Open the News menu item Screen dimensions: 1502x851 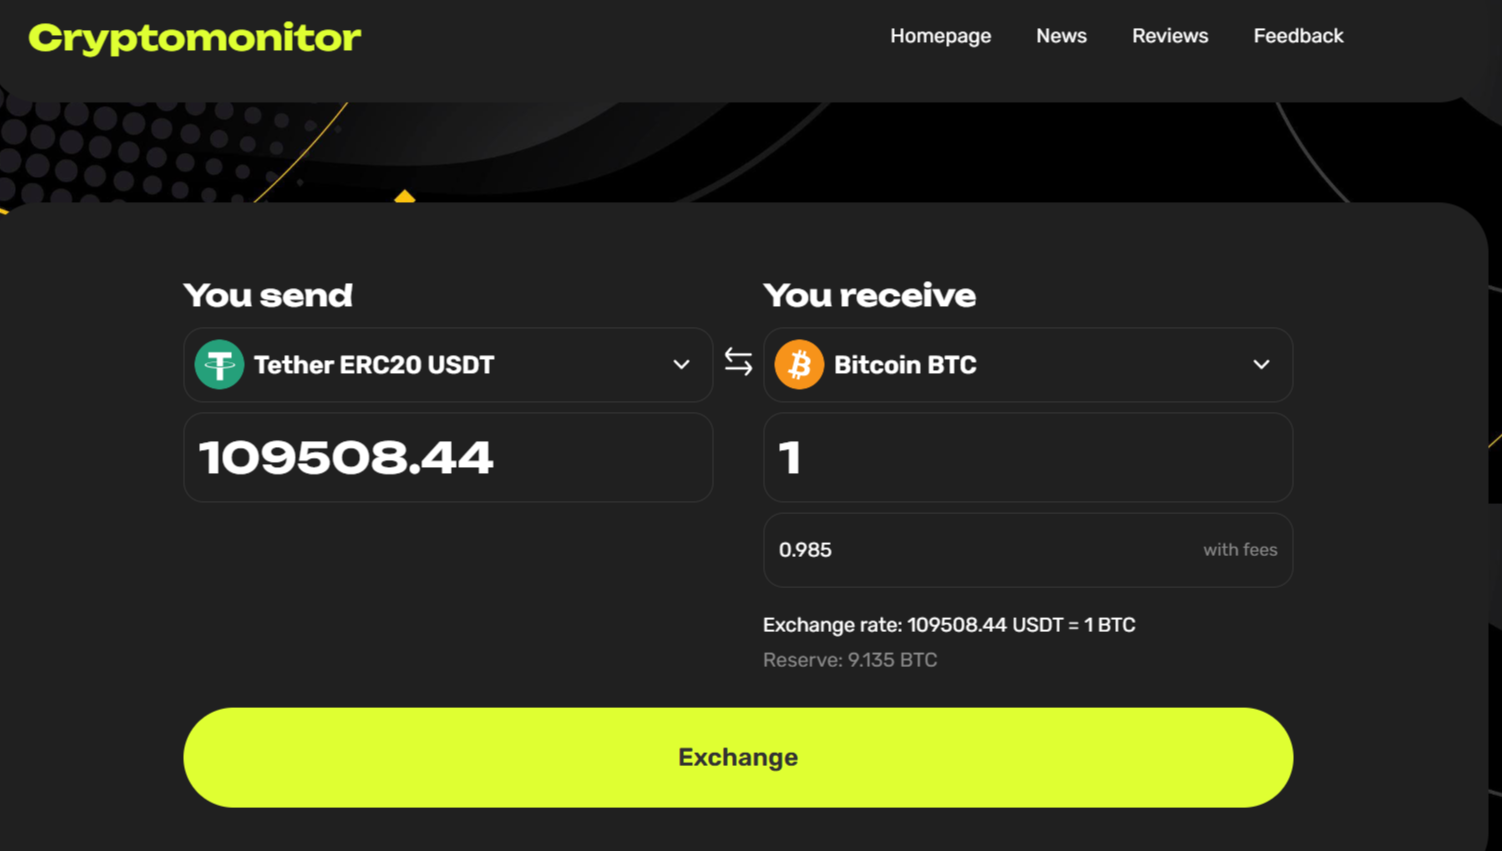pyautogui.click(x=1061, y=36)
